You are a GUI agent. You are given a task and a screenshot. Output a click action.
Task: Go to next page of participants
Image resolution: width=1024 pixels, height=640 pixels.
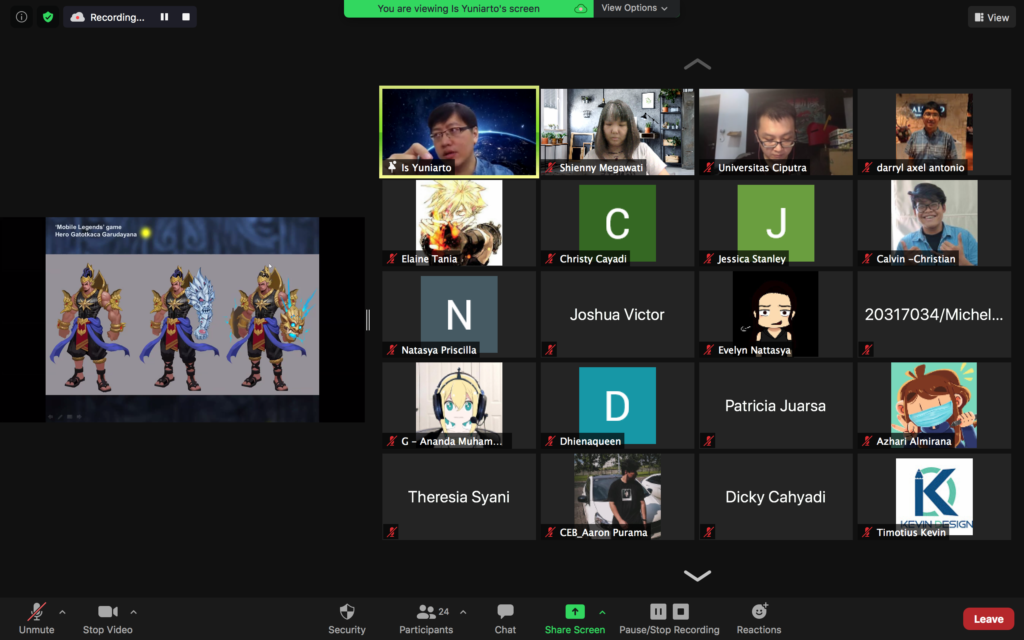(x=697, y=575)
